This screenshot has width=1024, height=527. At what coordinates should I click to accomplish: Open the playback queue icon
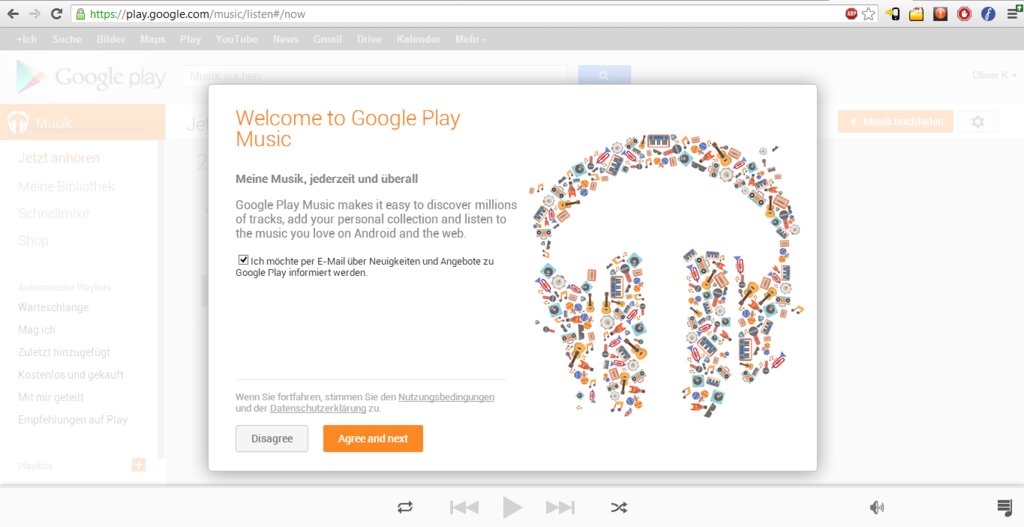1004,507
